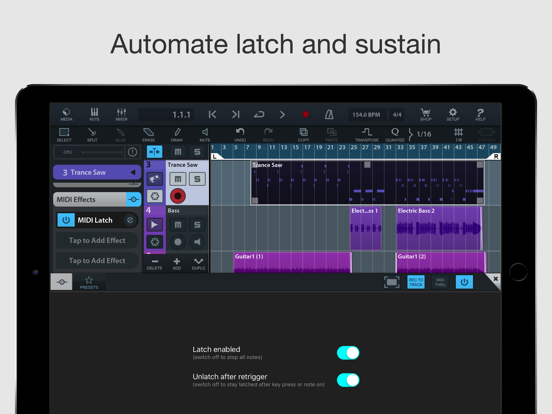Select the Guitar1 (1) clip
Image resolution: width=552 pixels, height=414 pixels.
click(x=293, y=263)
